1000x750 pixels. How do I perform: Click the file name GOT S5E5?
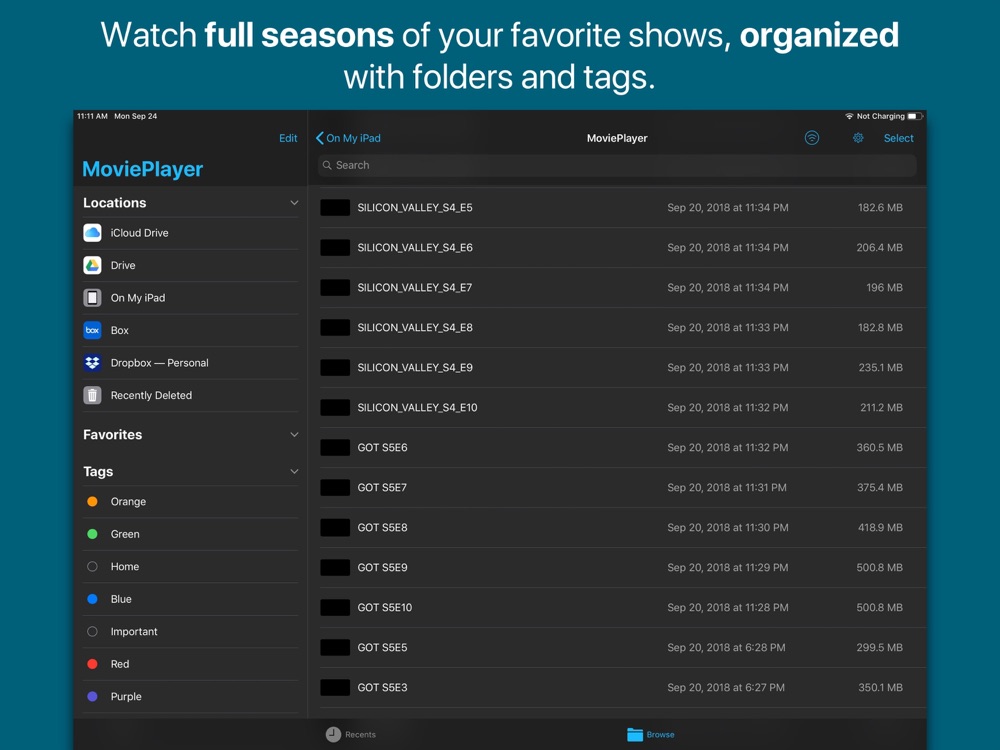382,648
